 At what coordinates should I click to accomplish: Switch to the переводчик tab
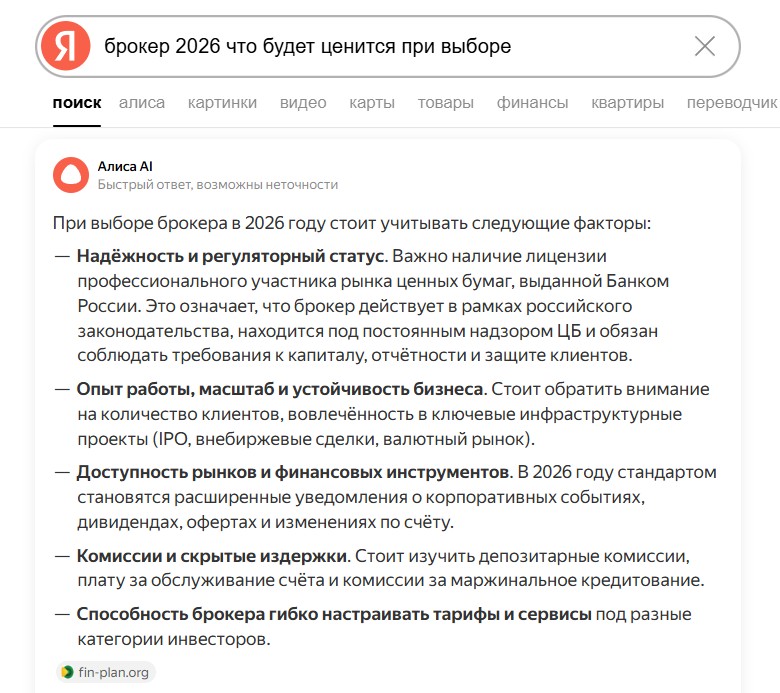pos(731,102)
